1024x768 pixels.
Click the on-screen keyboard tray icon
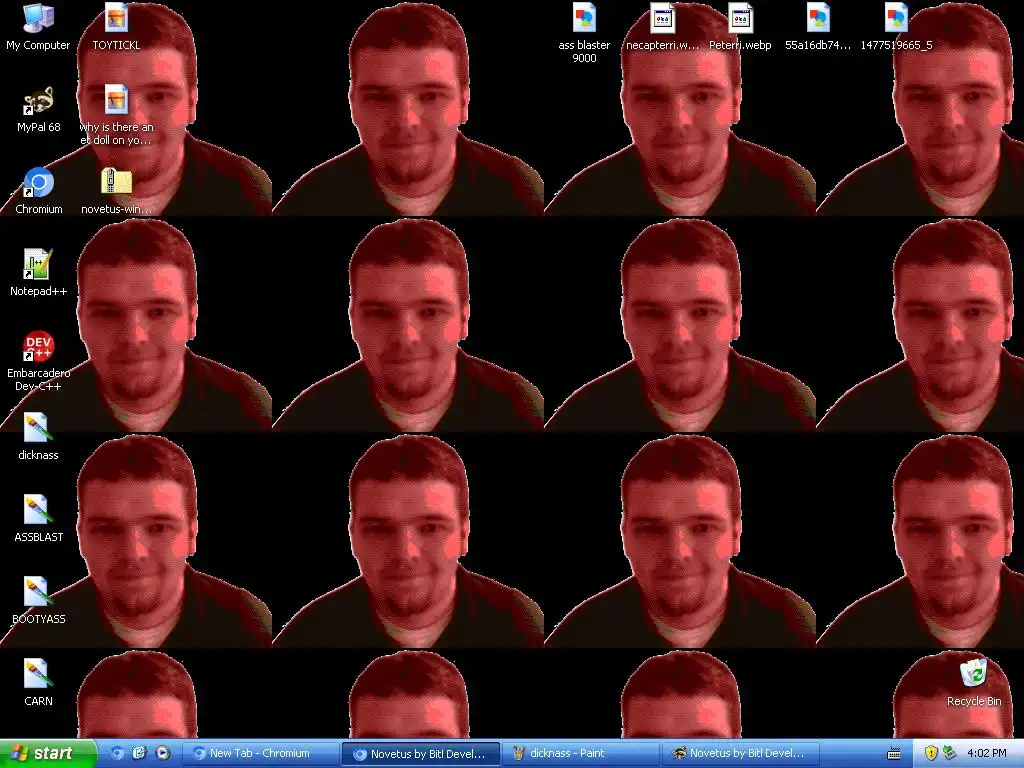point(894,754)
